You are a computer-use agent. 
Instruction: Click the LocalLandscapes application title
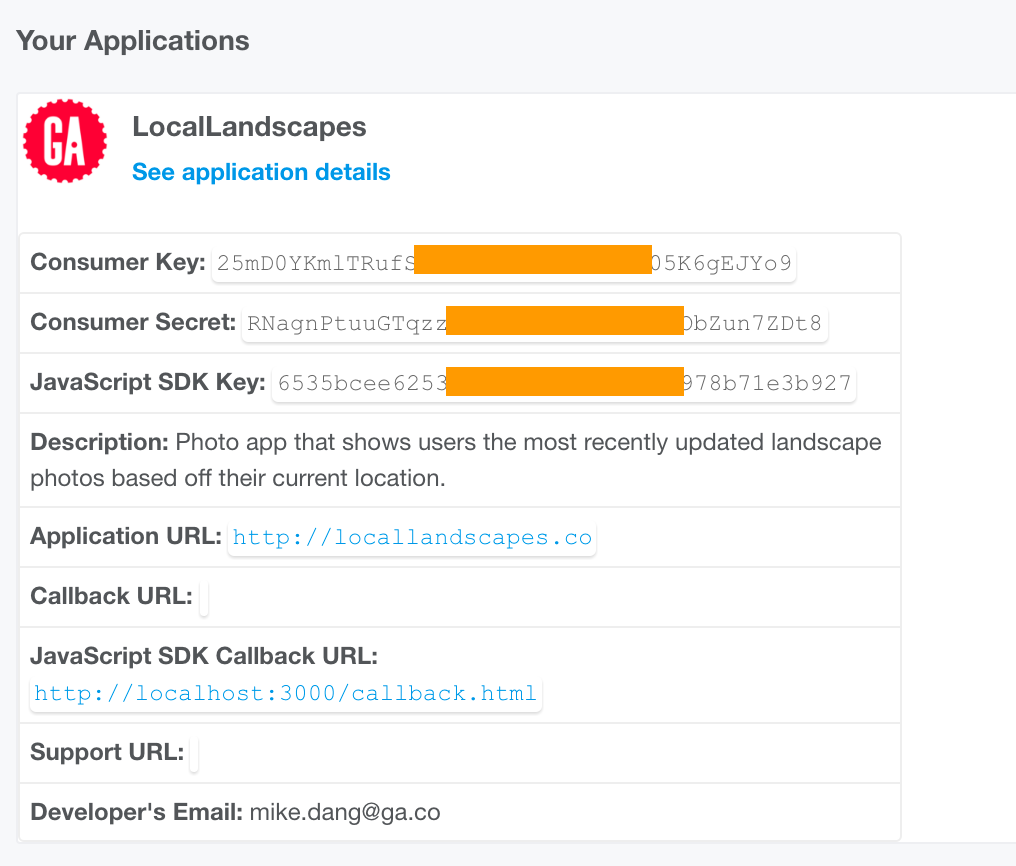(x=249, y=127)
